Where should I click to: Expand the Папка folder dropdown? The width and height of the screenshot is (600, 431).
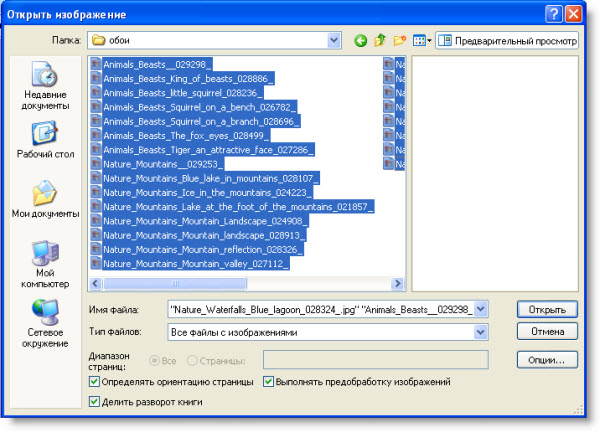pyautogui.click(x=334, y=40)
